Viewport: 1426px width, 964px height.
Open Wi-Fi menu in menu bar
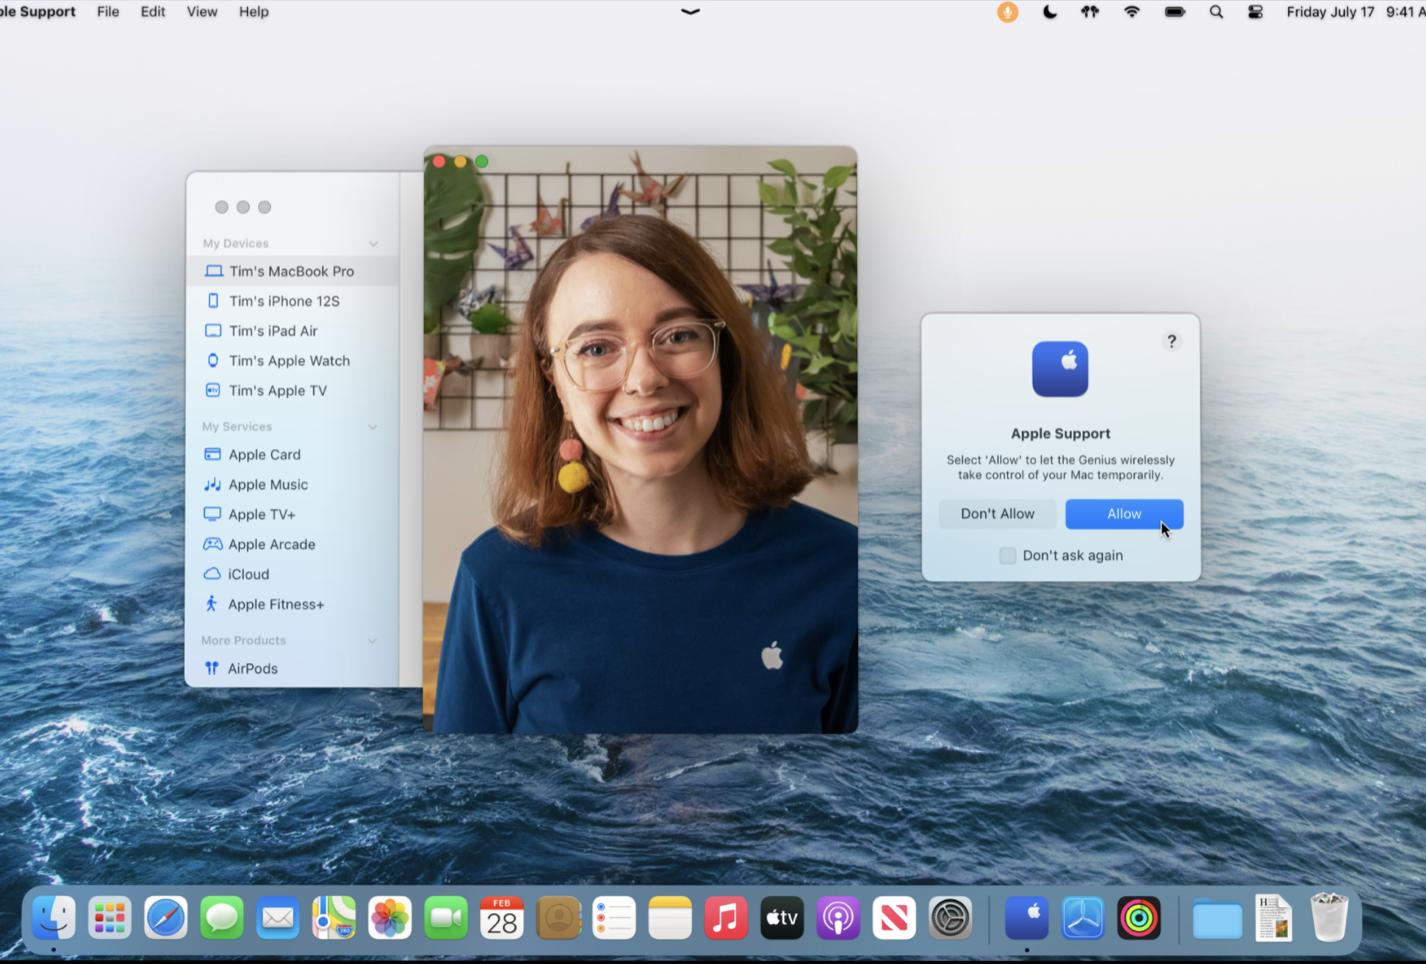pyautogui.click(x=1132, y=12)
